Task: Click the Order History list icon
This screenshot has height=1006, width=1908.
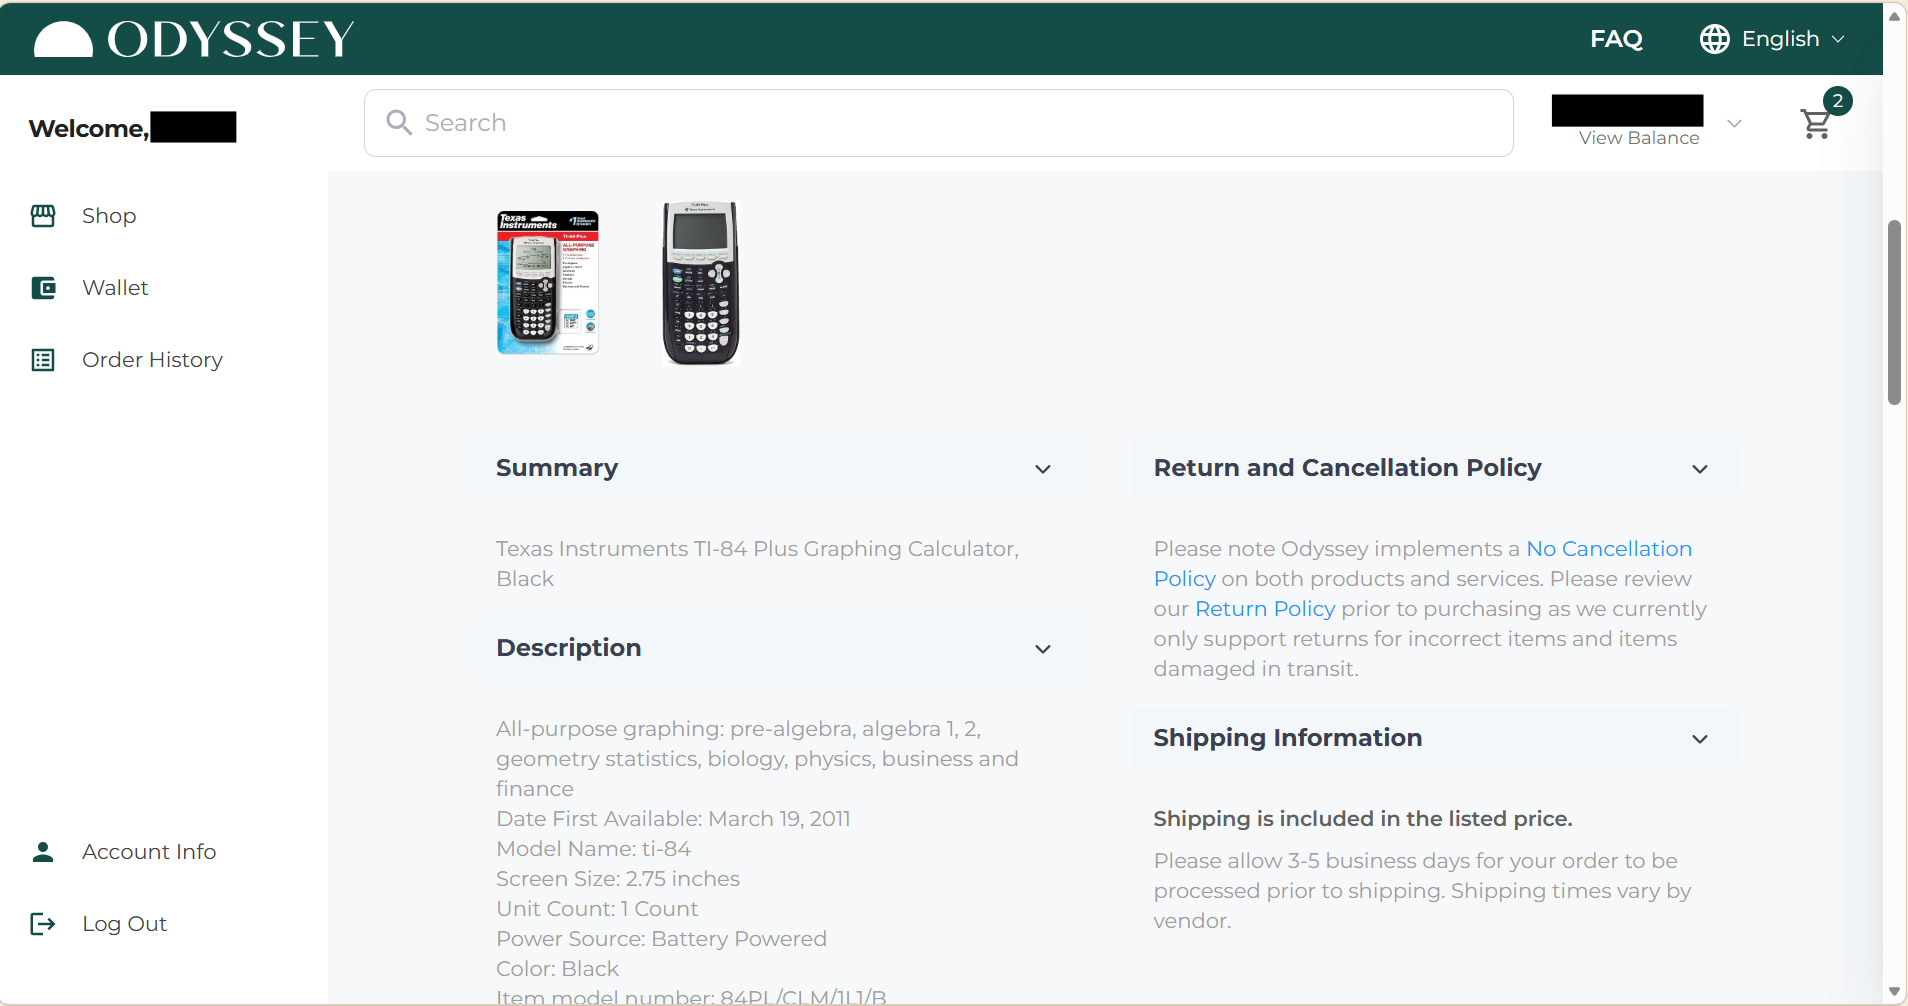Action: (x=43, y=360)
